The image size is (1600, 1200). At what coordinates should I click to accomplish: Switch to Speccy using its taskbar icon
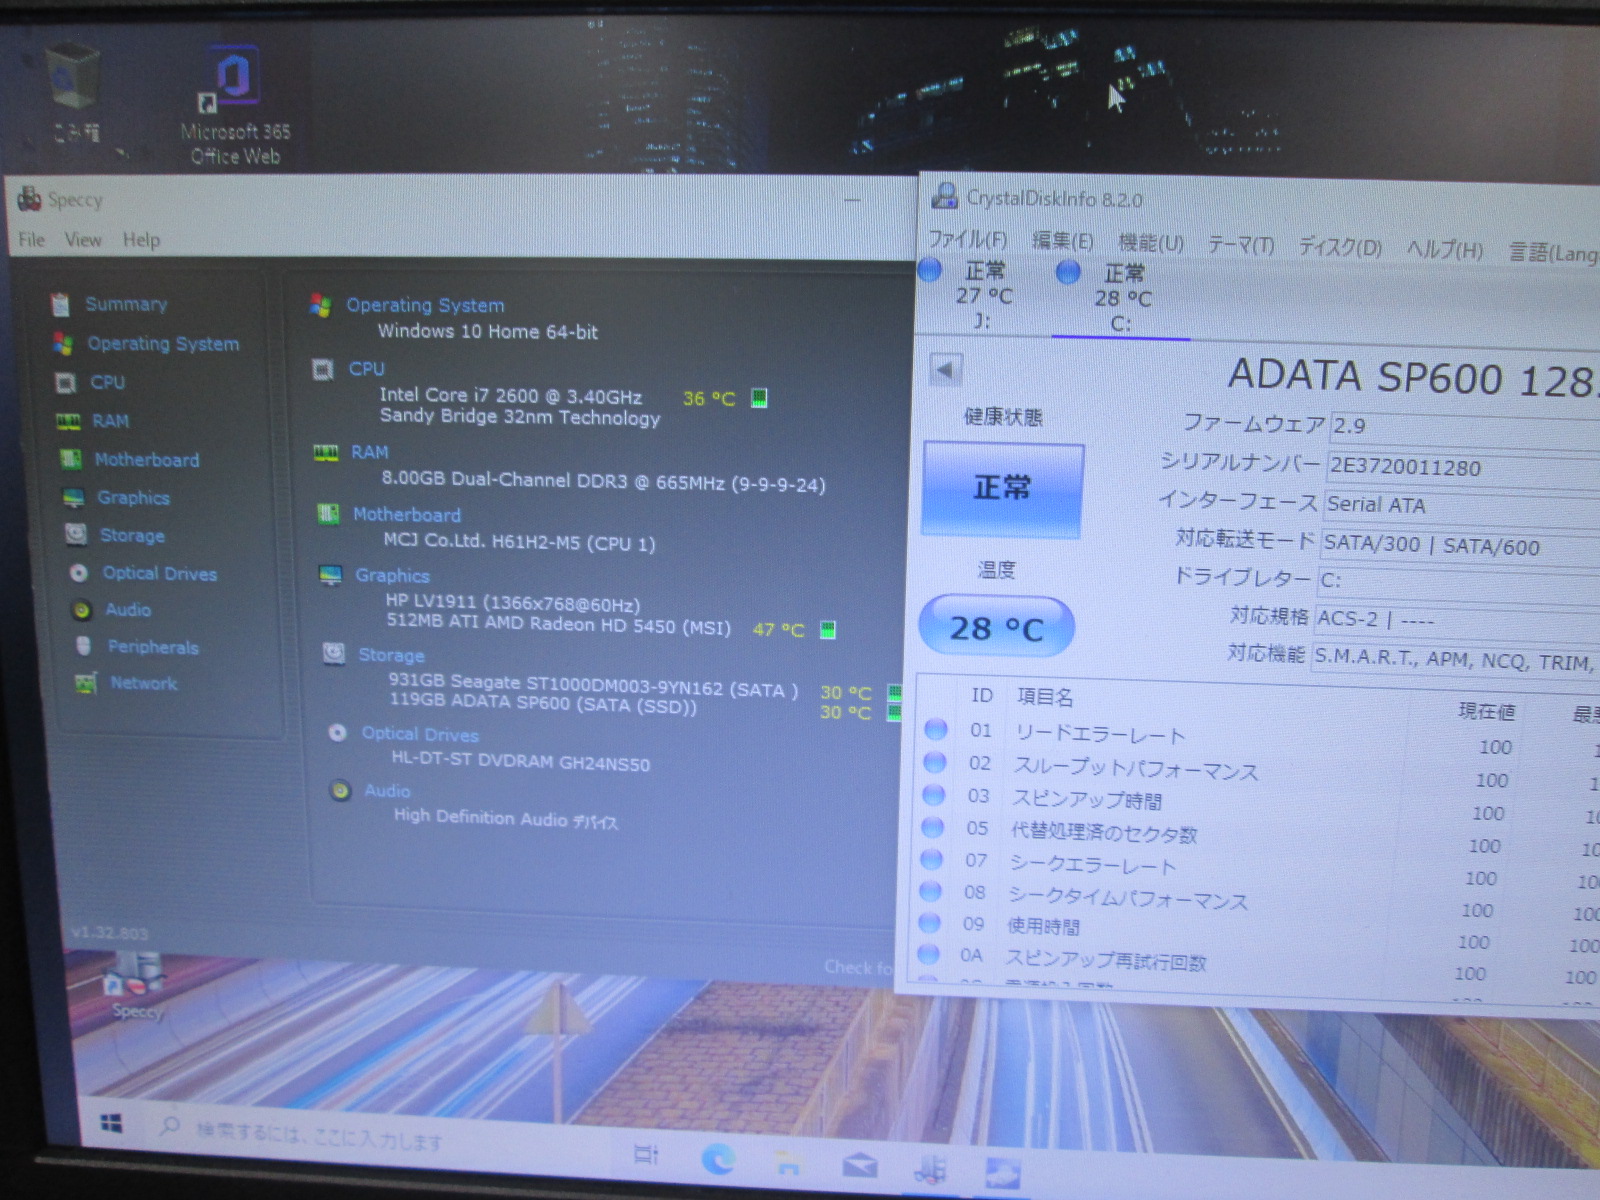click(x=931, y=1168)
